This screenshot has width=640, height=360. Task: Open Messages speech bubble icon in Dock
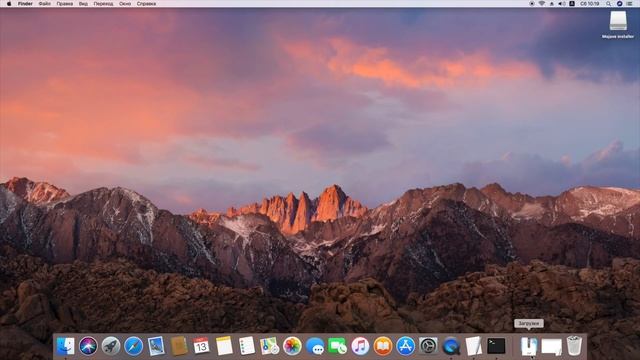315,346
